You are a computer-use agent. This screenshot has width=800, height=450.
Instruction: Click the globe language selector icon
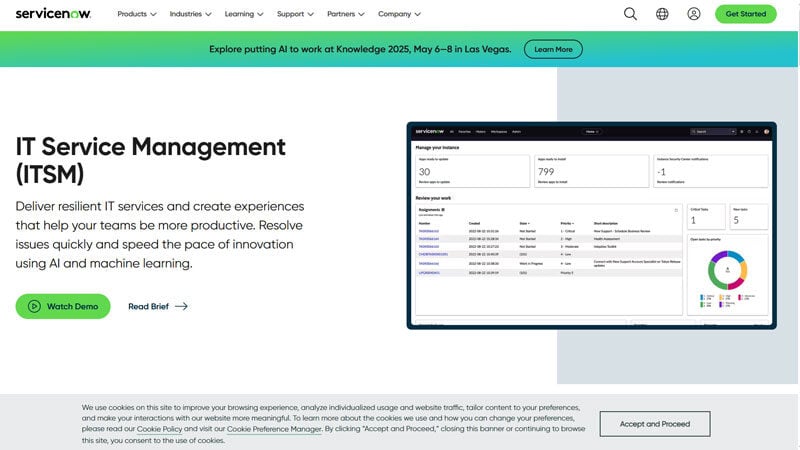point(662,14)
